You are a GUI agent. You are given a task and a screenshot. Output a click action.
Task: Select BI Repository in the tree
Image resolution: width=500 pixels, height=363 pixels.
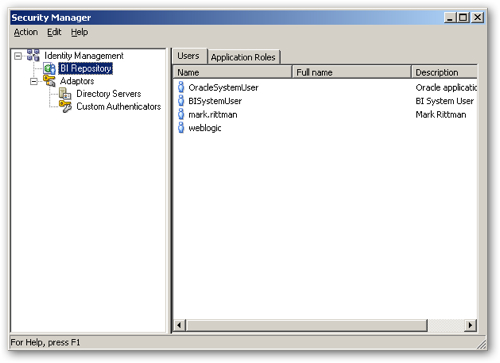86,69
